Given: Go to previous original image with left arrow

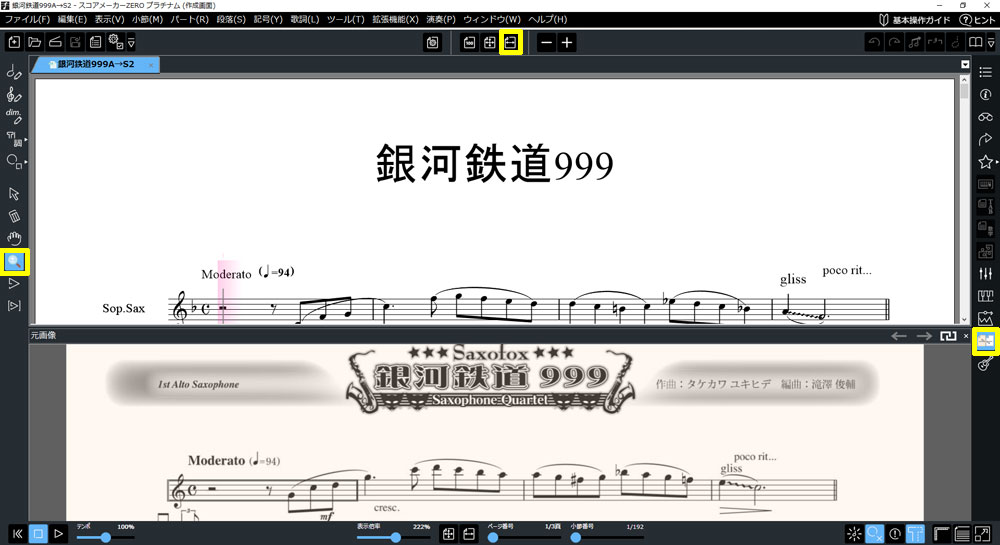Looking at the screenshot, I should pos(899,336).
